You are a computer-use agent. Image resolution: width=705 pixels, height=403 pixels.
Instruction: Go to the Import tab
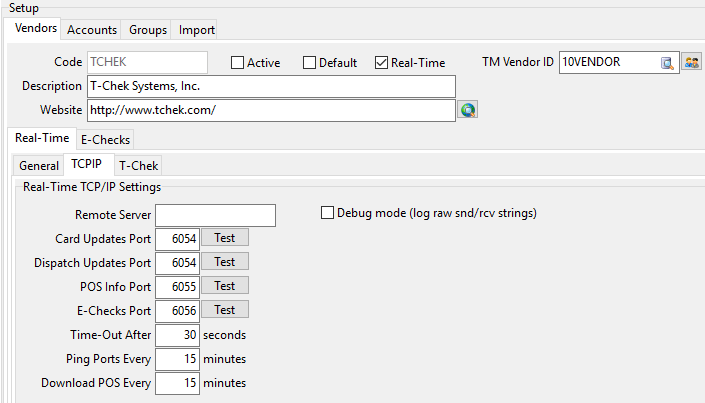(x=197, y=30)
